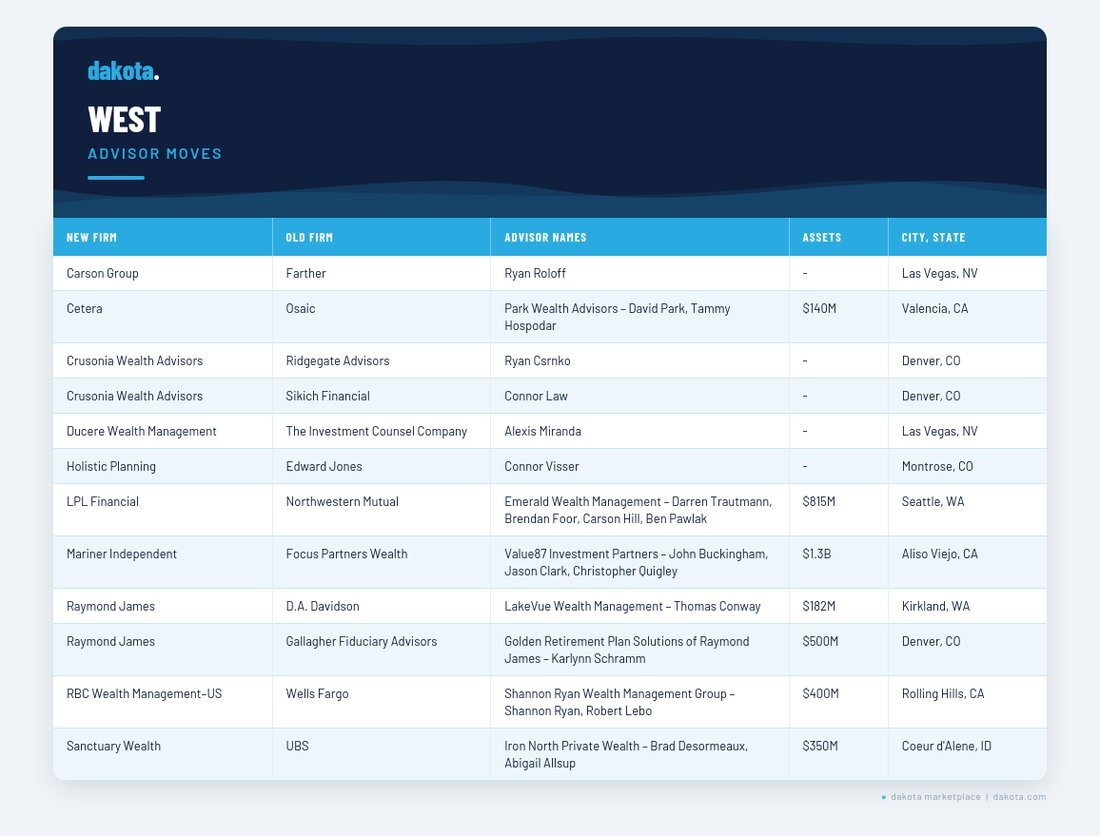Click the $182M assets value
Screen dimensions: 1100x836
click(819, 607)
